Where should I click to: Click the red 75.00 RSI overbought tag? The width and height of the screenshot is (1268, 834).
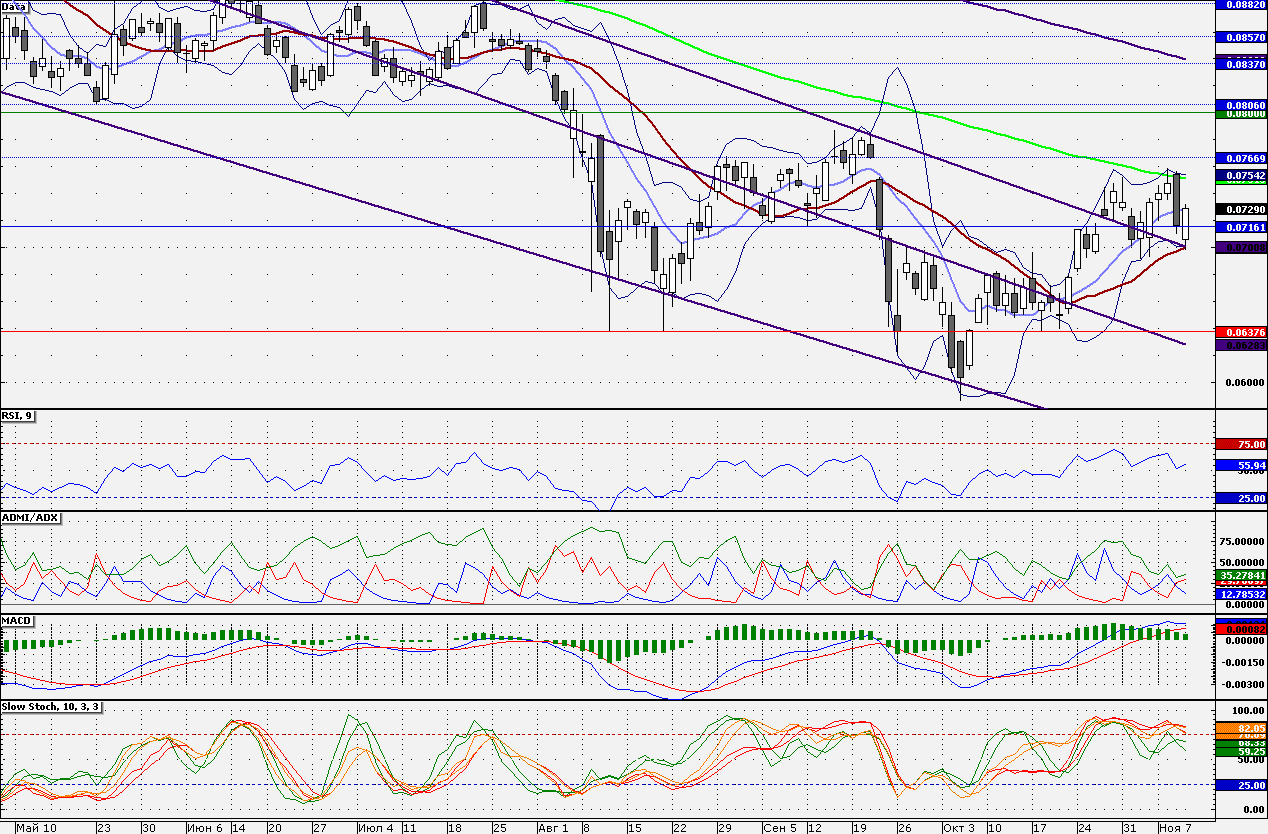coord(1241,444)
